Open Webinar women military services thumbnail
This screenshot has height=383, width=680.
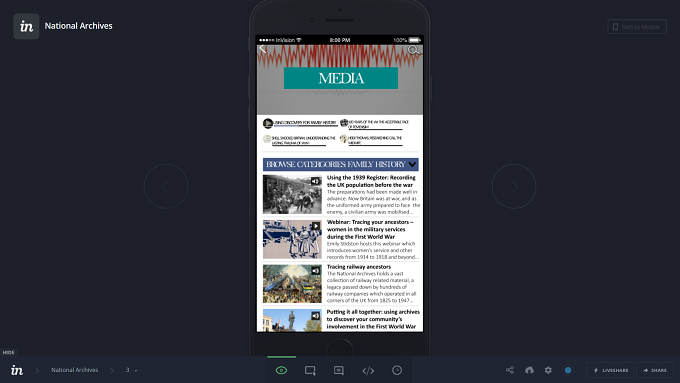292,239
